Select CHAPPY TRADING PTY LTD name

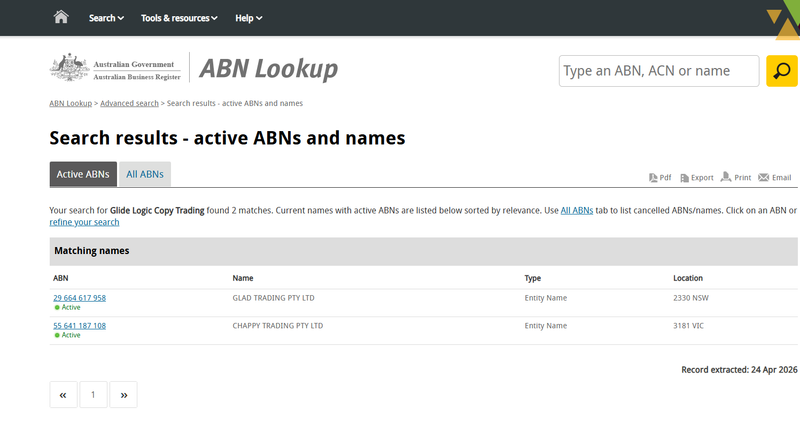click(x=278, y=325)
